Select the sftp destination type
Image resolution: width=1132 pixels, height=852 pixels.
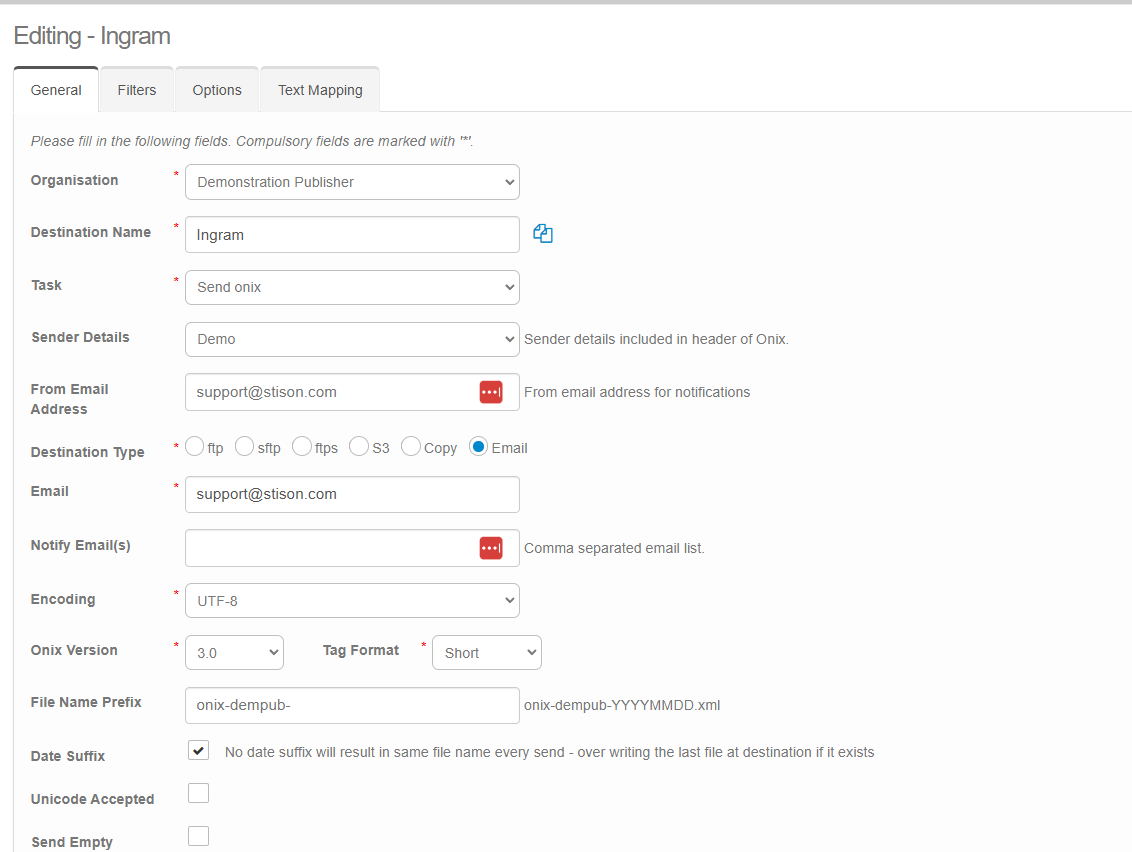(x=244, y=447)
